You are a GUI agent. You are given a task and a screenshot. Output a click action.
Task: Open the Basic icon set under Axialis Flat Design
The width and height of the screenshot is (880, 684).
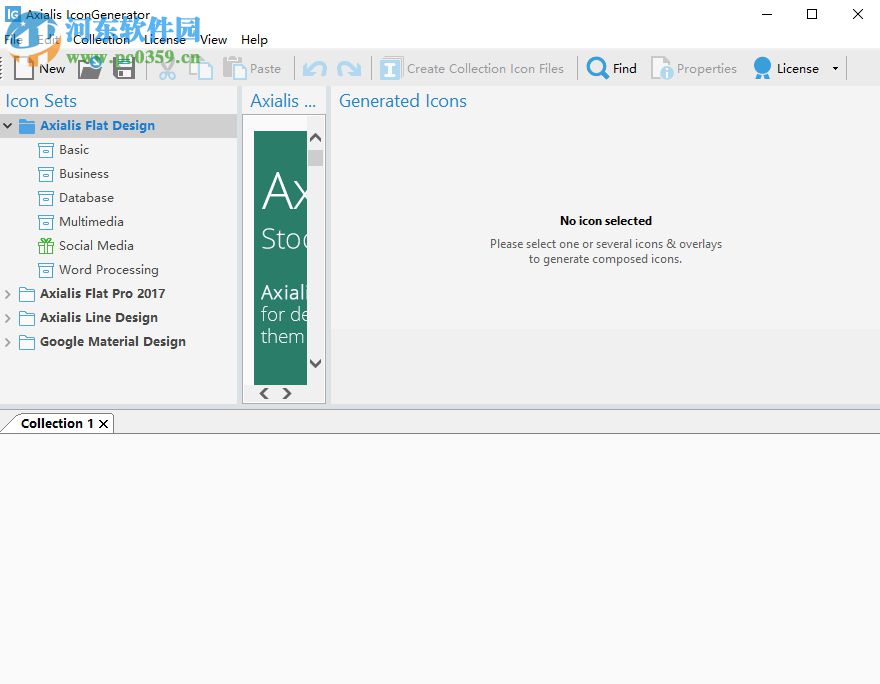(x=74, y=149)
